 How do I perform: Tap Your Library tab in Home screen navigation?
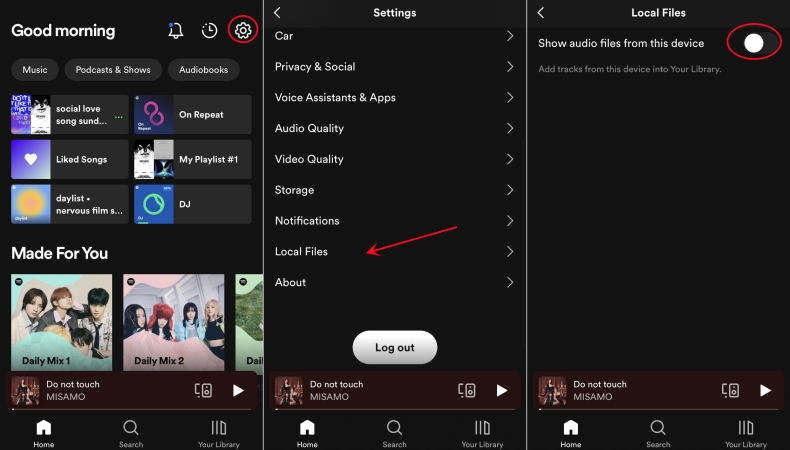pos(219,434)
